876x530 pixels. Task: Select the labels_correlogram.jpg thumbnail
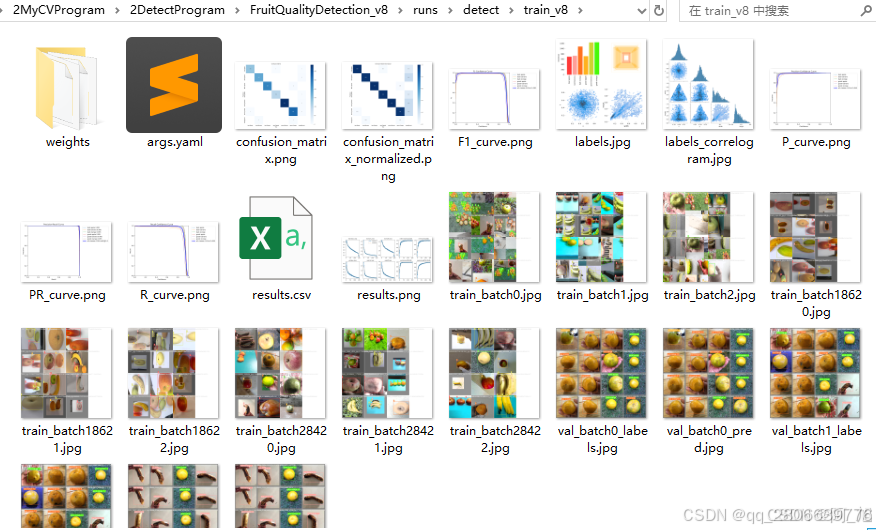point(708,84)
